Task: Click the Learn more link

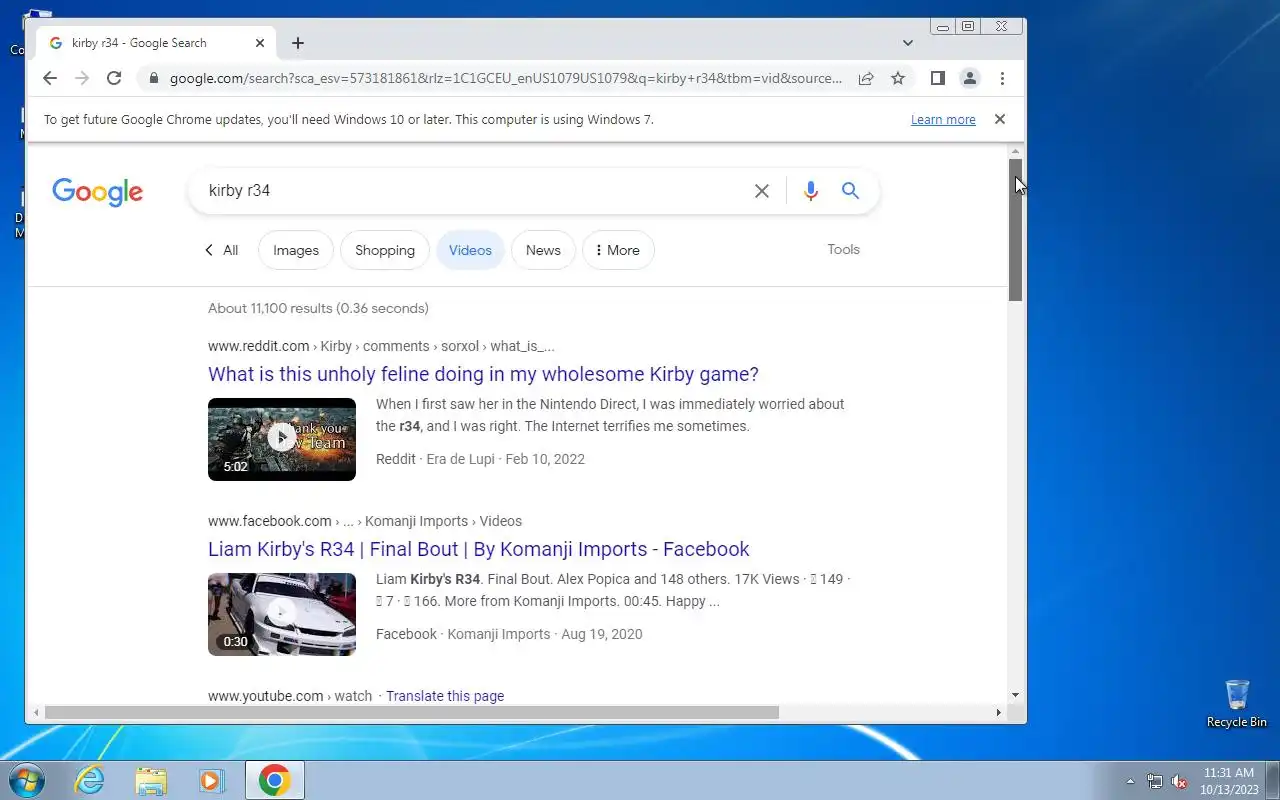Action: 943,119
